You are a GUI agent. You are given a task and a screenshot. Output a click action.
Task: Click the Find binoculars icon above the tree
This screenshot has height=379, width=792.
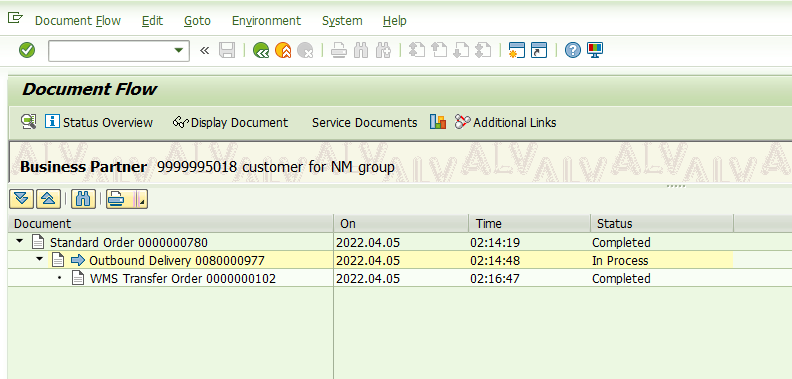pyautogui.click(x=83, y=199)
